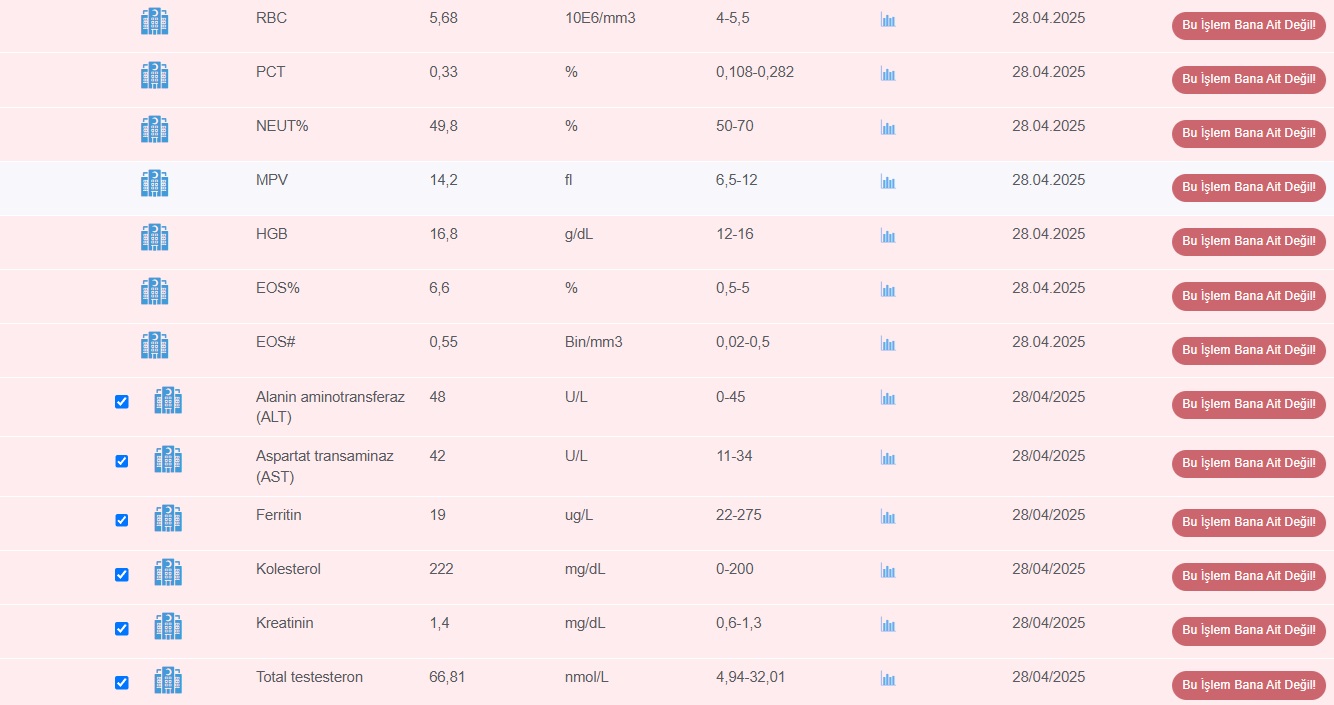The width and height of the screenshot is (1334, 705).
Task: Click the testosterone value 66,81
Action: click(447, 677)
